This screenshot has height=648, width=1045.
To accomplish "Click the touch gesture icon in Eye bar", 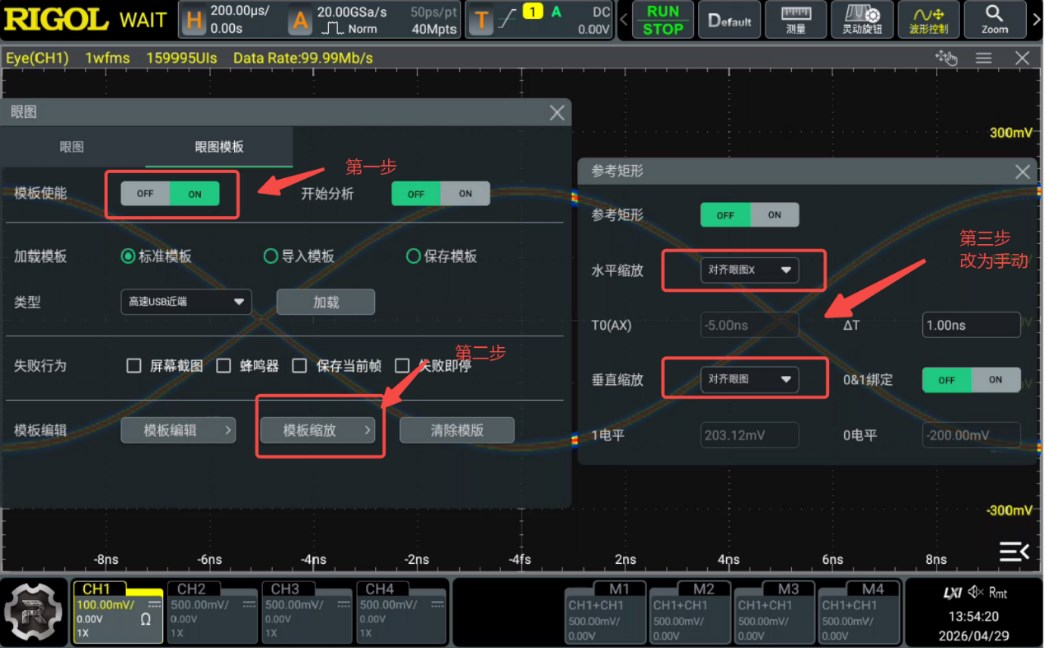I will pos(946,58).
